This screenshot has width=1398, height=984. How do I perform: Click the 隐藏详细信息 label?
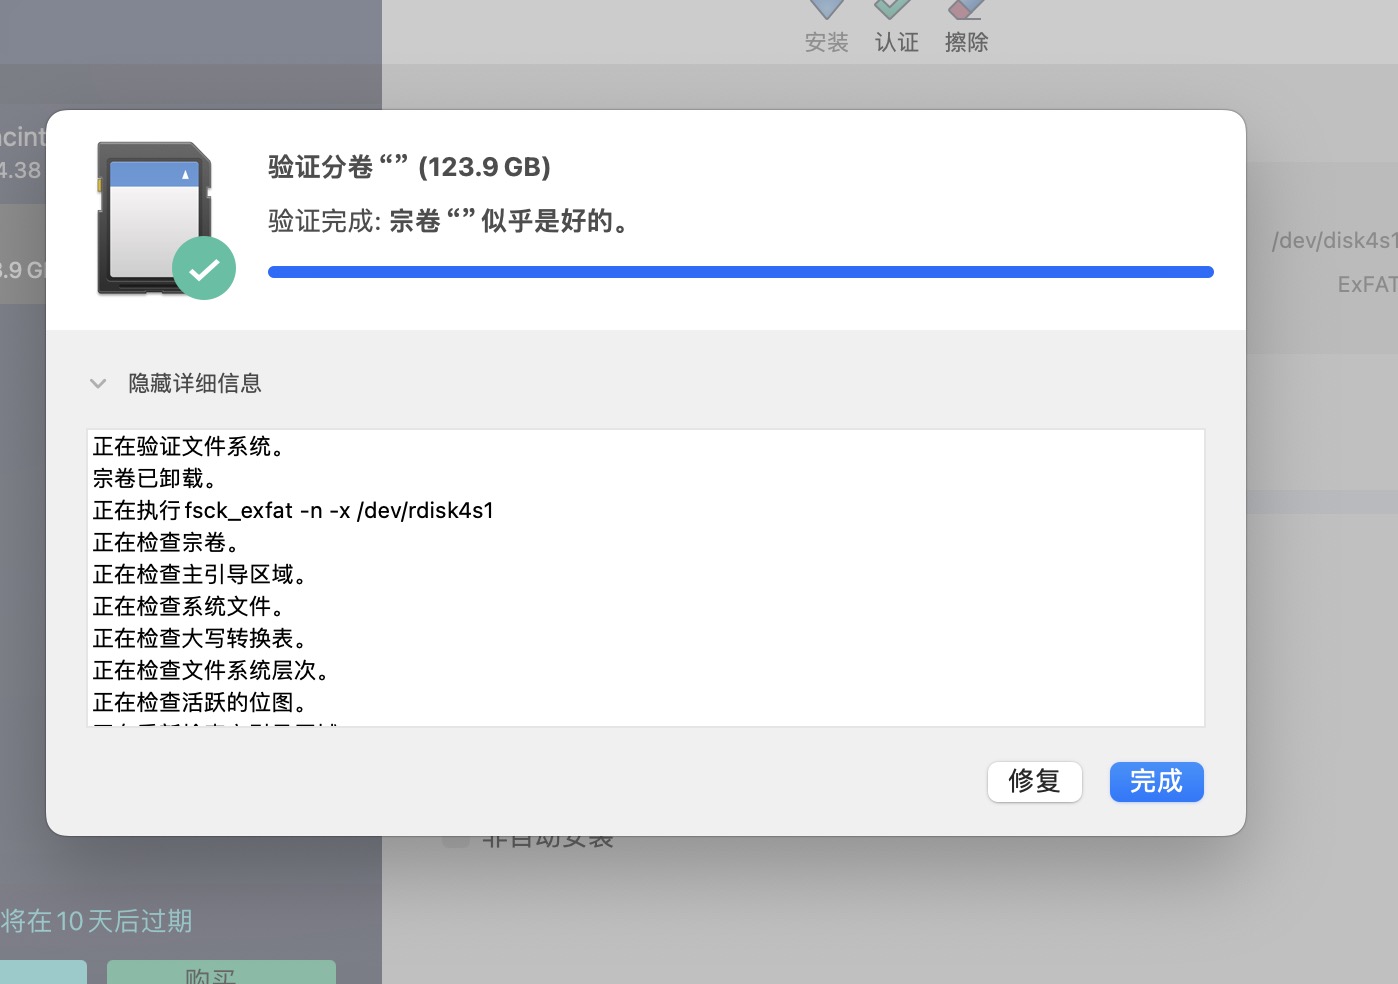click(195, 383)
